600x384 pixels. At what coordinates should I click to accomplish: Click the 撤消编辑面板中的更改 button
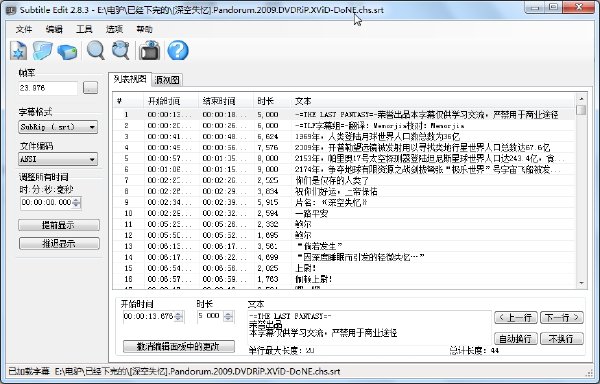(179, 346)
